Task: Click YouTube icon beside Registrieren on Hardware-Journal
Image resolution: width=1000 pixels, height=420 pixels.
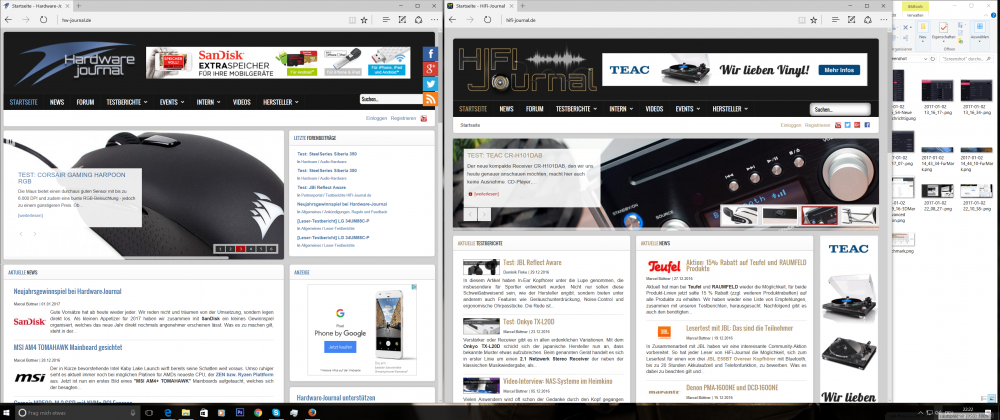Action: tap(423, 119)
